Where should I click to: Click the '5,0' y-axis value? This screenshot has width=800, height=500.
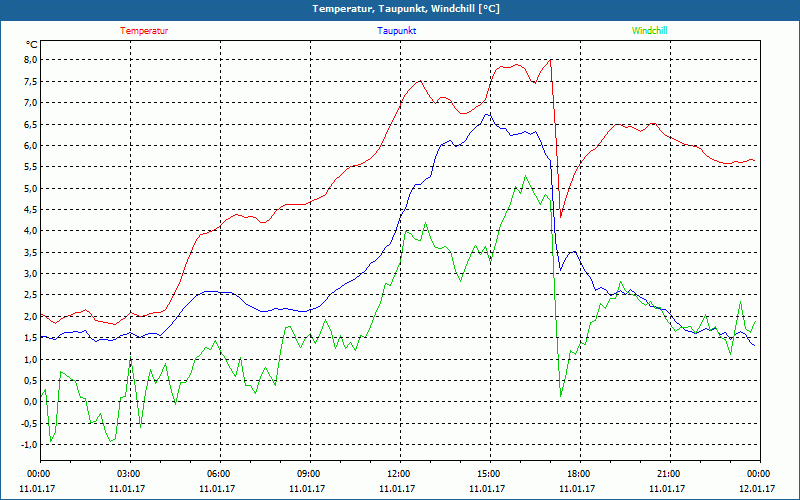[x=31, y=188]
